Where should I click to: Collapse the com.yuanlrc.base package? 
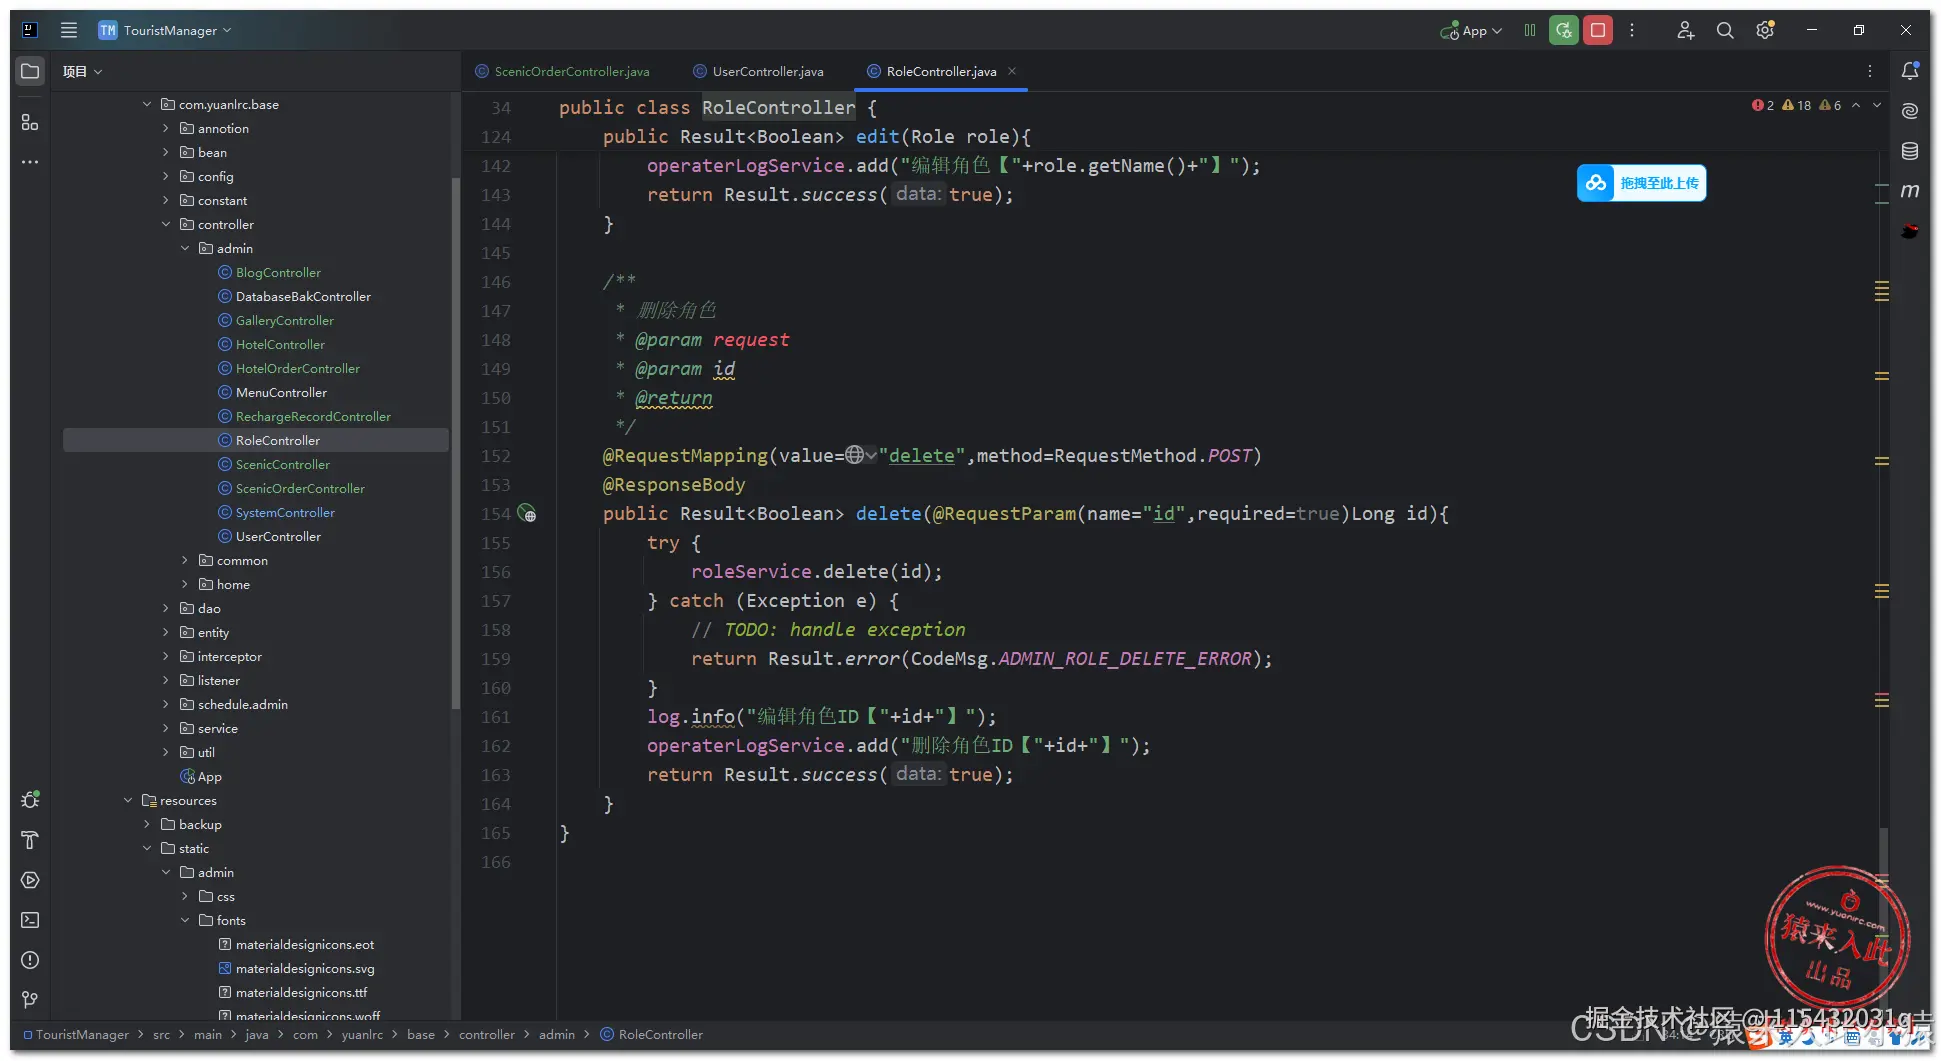click(147, 104)
